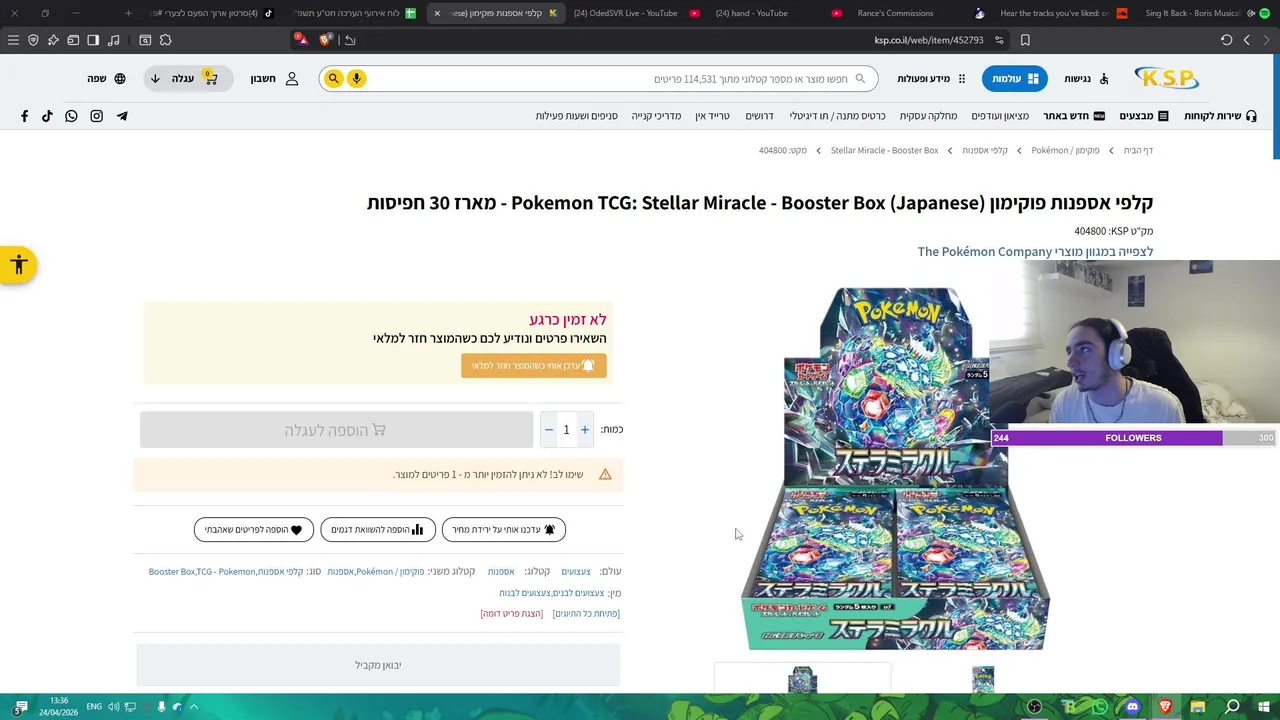Open Discord from the taskbar

click(x=1132, y=707)
